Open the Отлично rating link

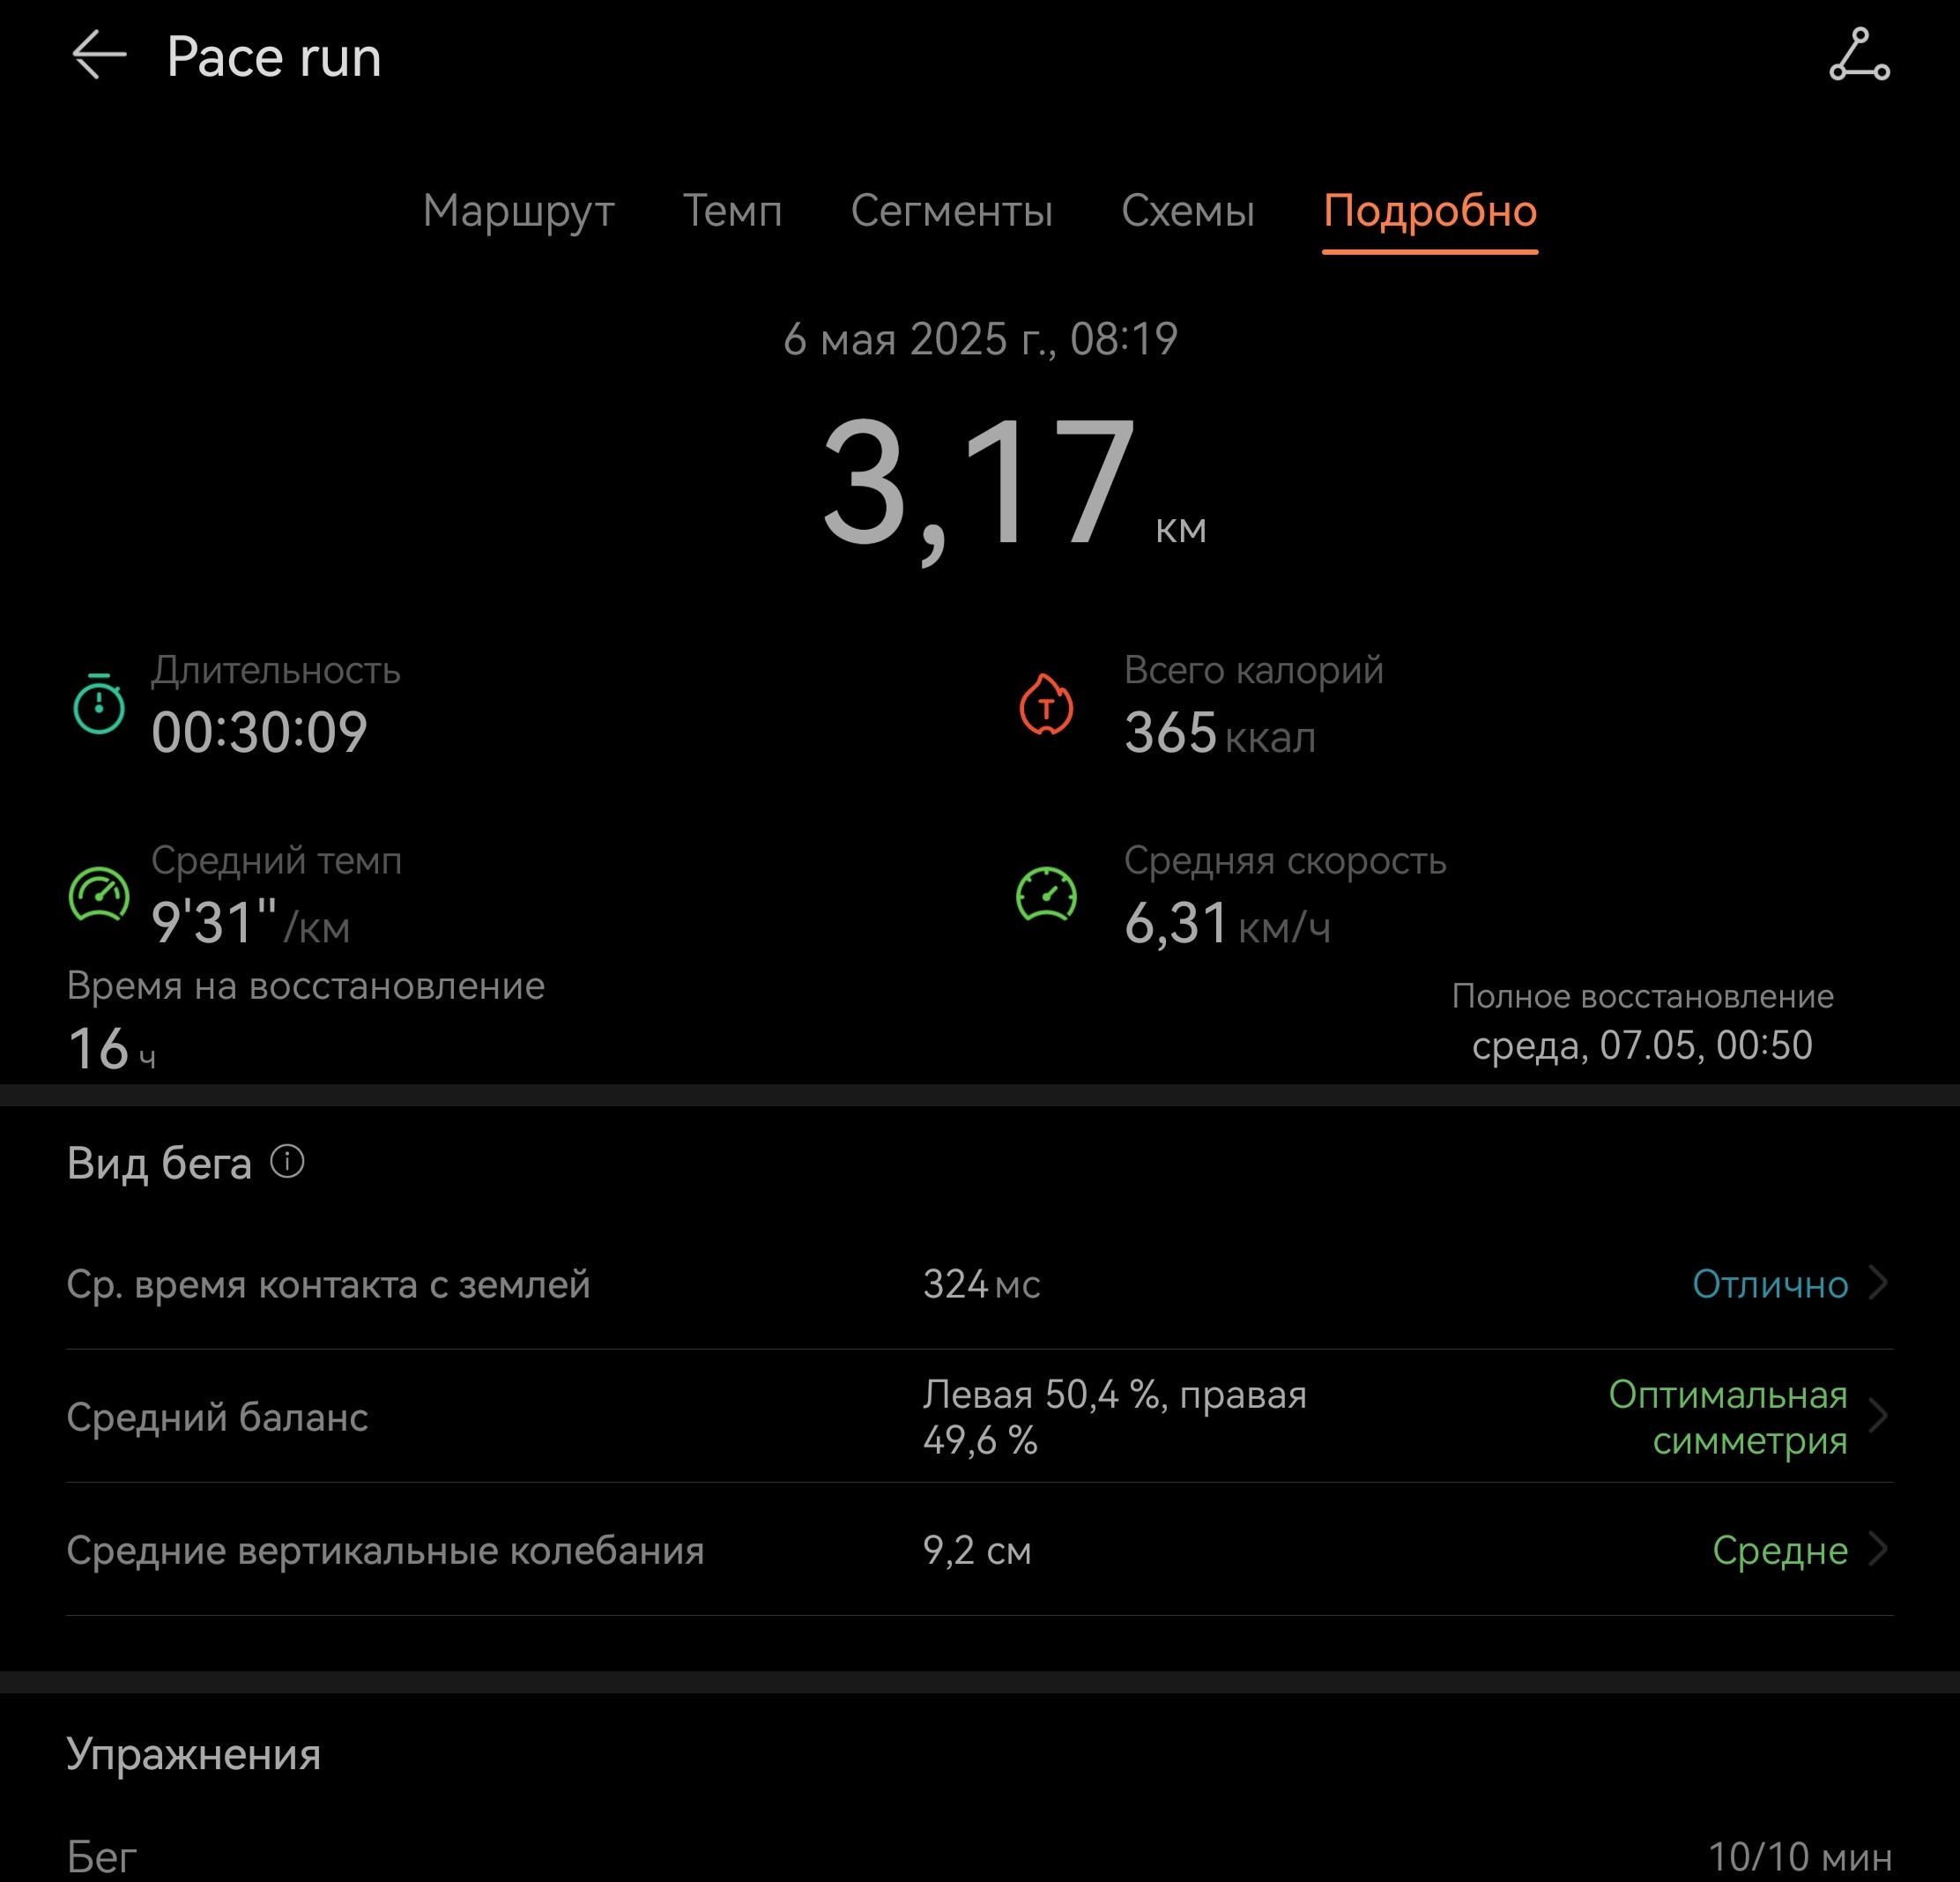point(1769,1284)
